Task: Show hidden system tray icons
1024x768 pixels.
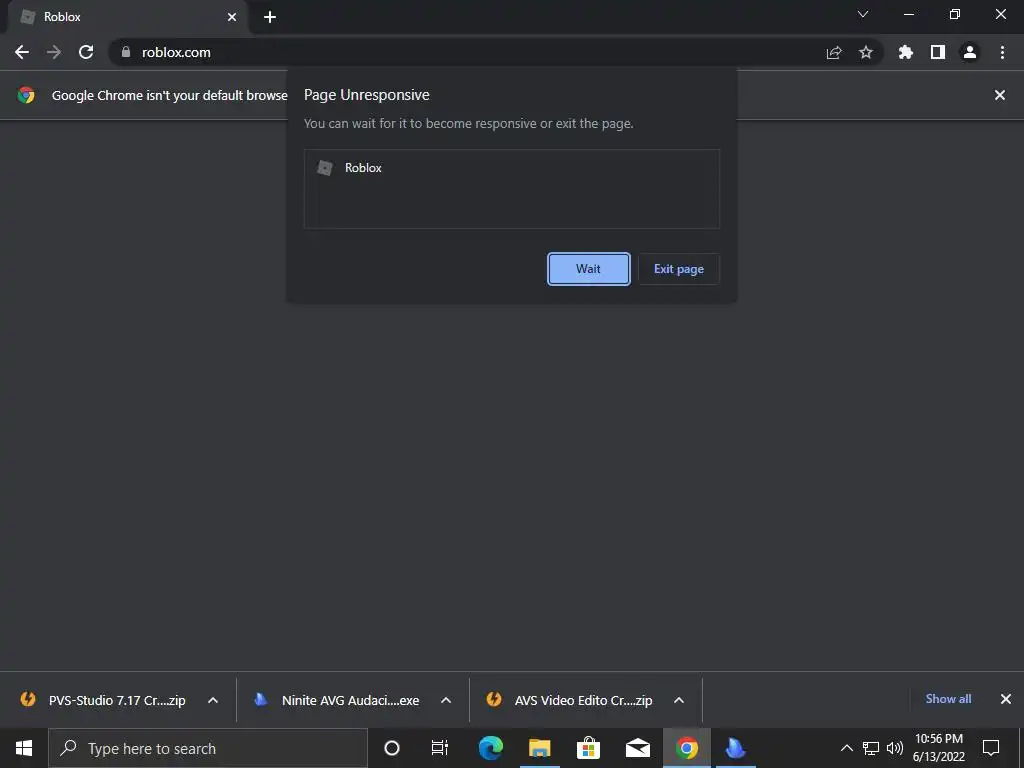Action: pos(846,748)
